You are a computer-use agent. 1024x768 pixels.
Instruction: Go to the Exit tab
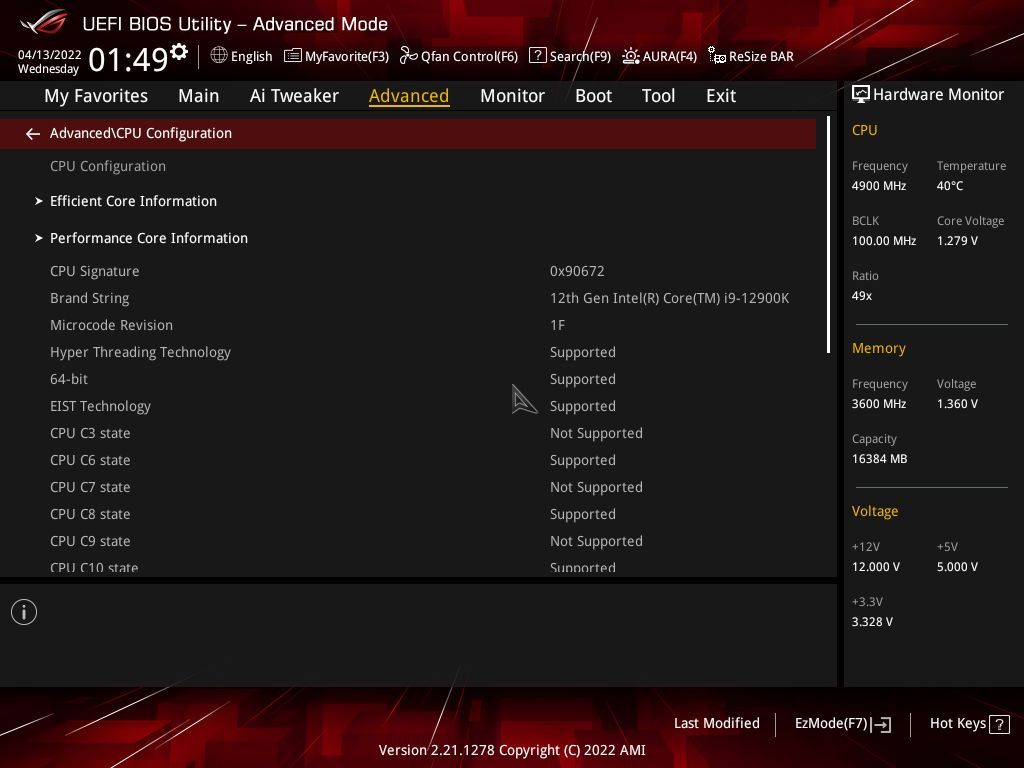(x=721, y=96)
